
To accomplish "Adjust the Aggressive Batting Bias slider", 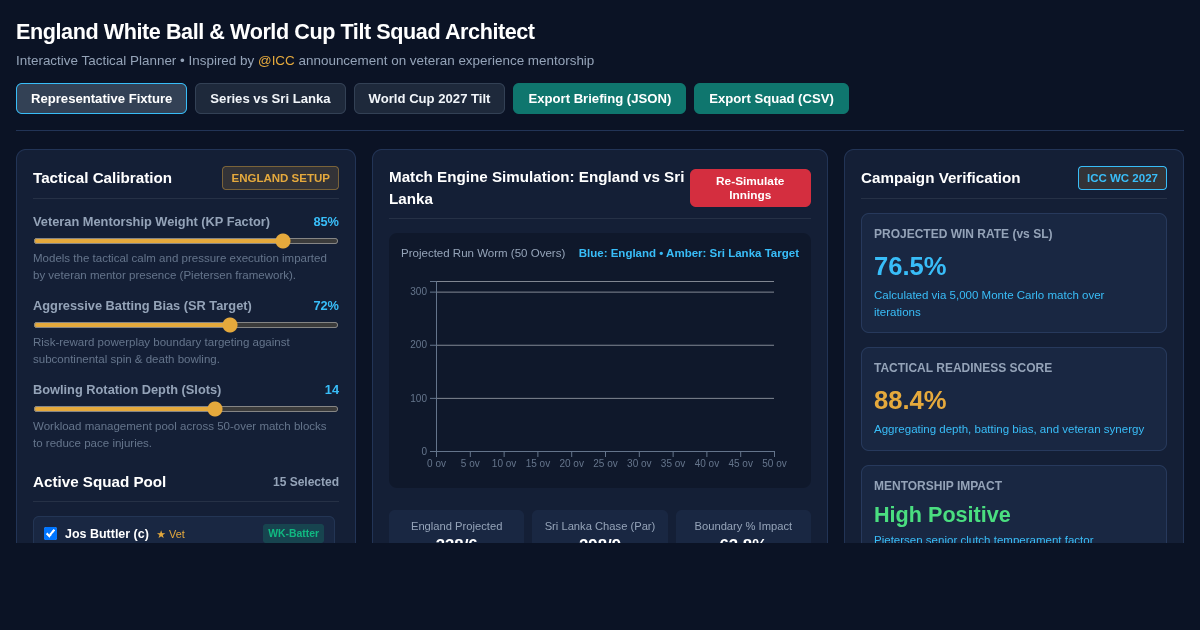I will point(186,325).
